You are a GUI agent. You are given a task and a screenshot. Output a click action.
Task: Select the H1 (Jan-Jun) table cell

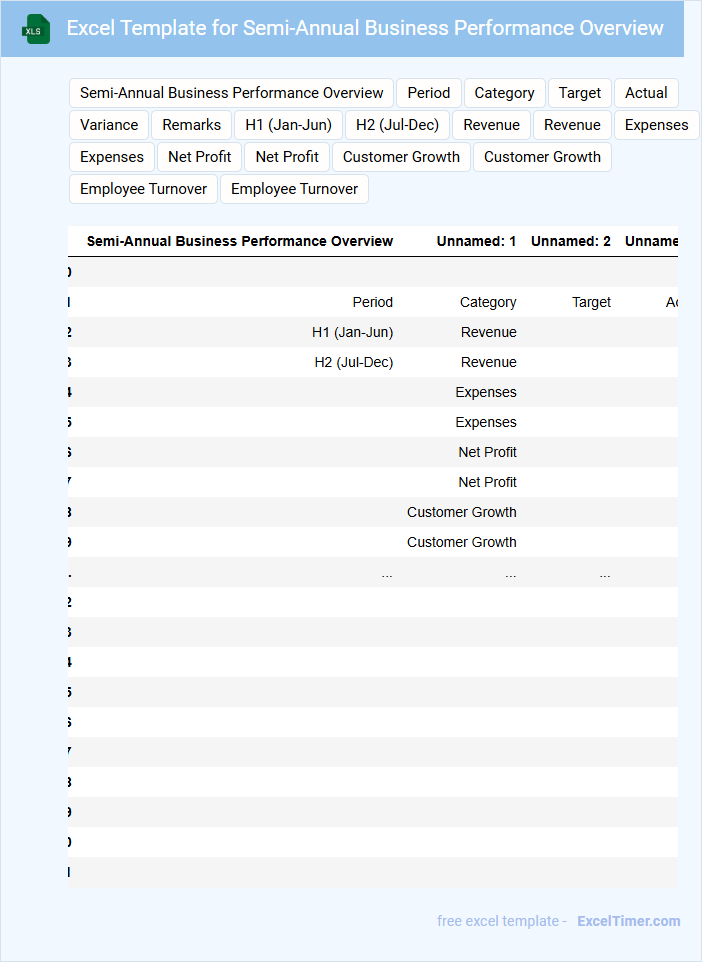pyautogui.click(x=352, y=332)
